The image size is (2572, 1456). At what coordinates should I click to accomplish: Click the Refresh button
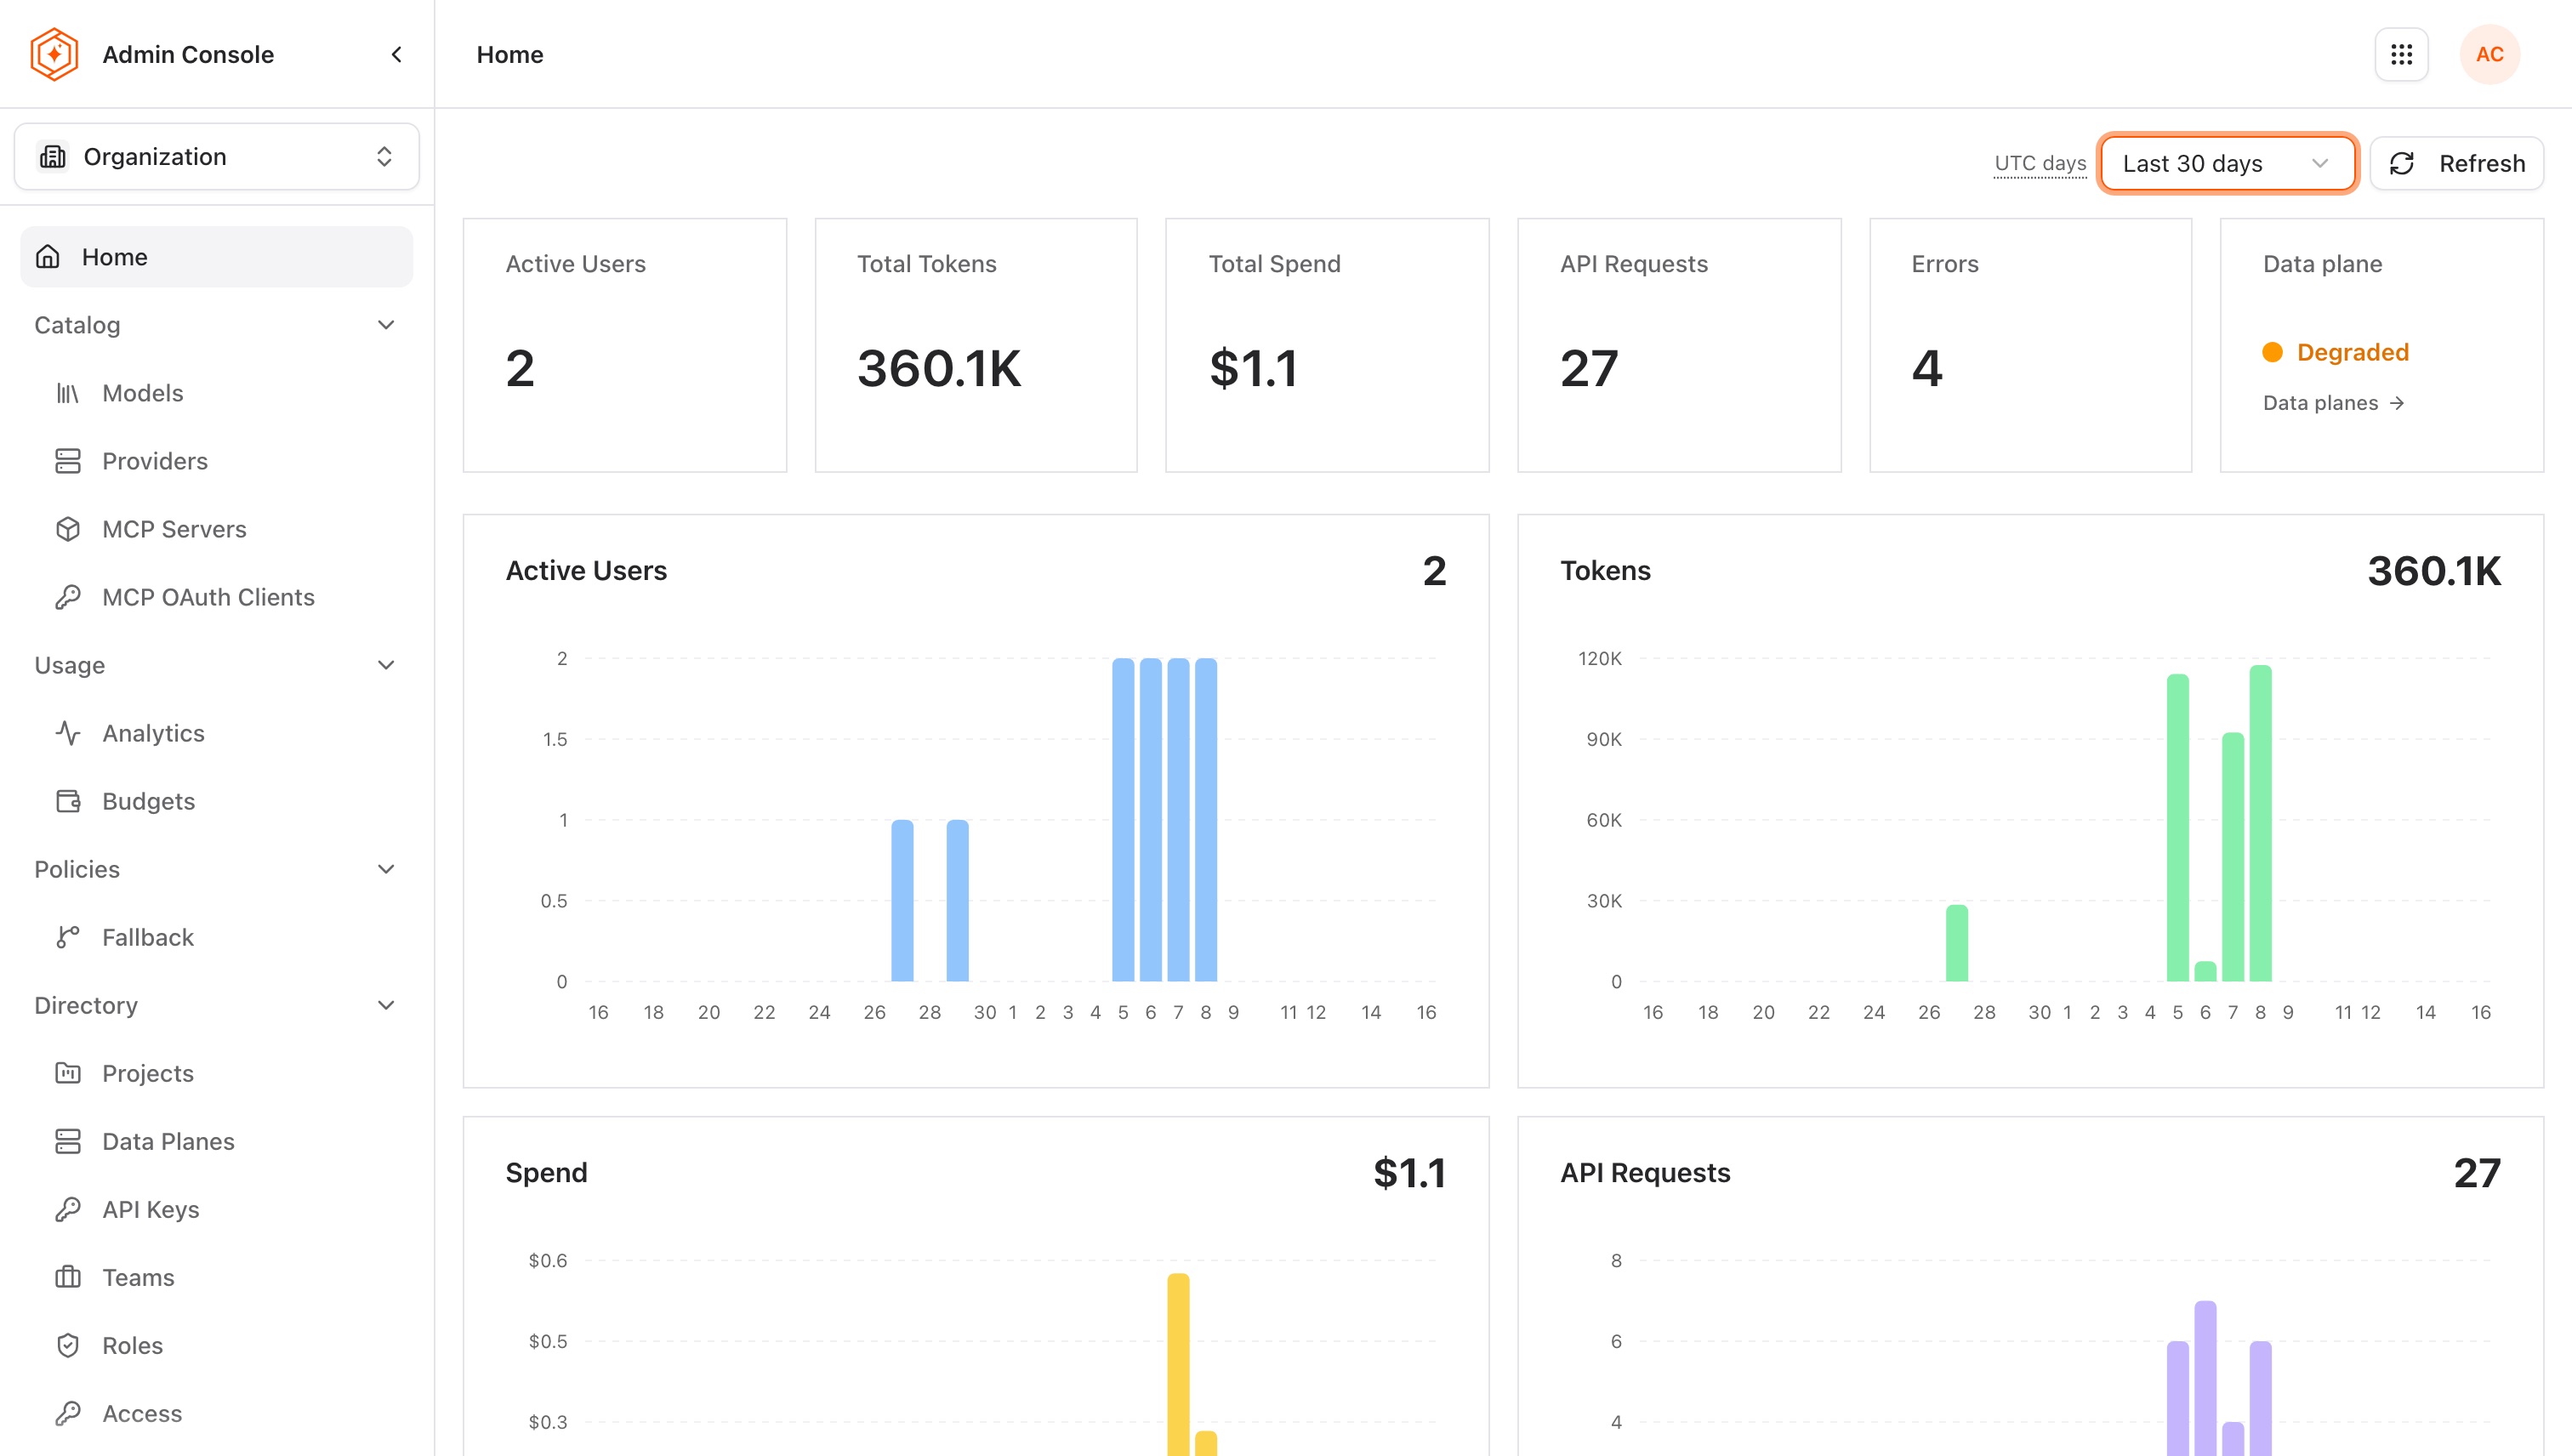tap(2456, 163)
